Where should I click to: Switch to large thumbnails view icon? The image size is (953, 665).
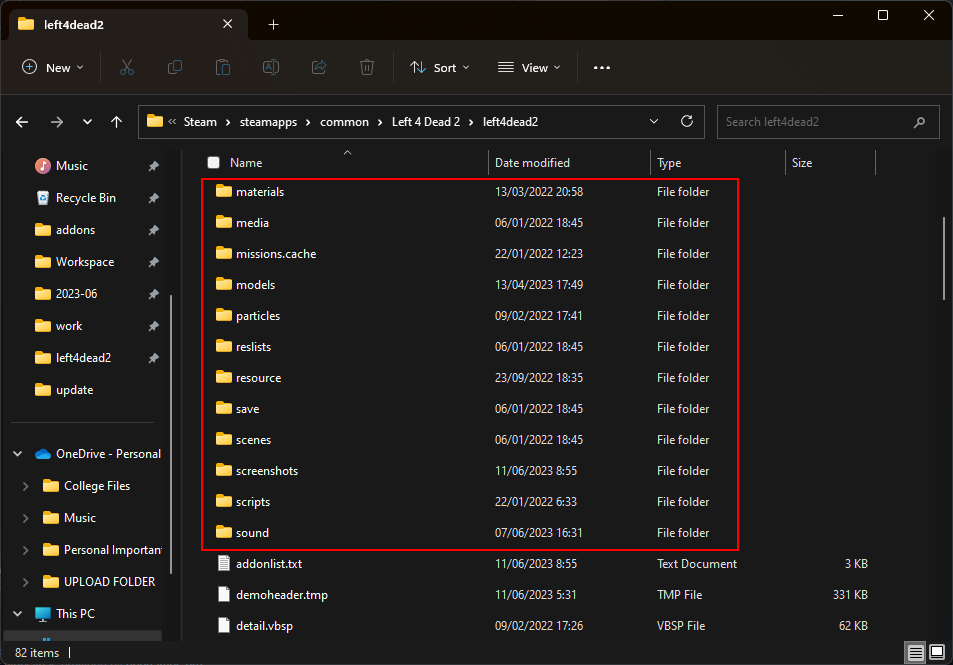937,652
